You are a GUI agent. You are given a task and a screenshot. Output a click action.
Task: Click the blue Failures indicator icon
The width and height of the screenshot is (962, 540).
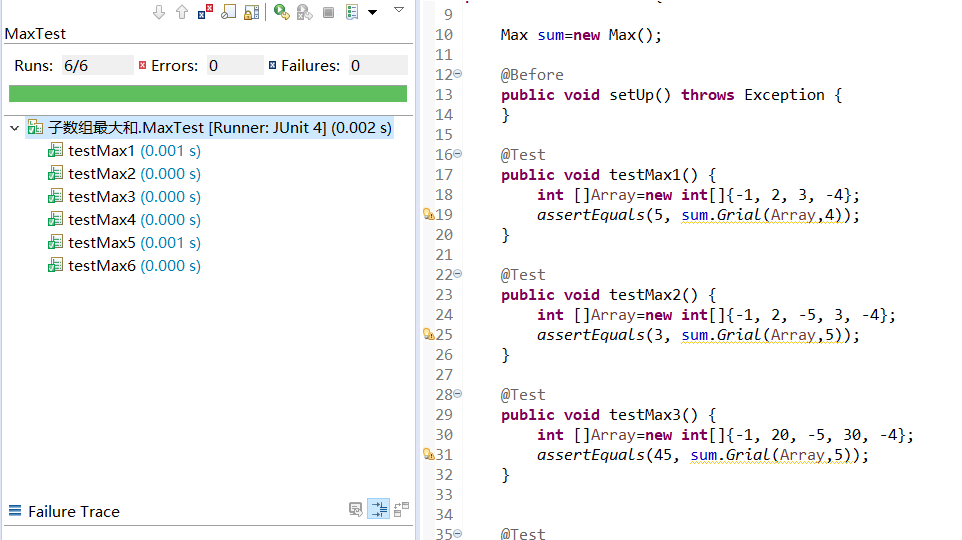tap(272, 65)
